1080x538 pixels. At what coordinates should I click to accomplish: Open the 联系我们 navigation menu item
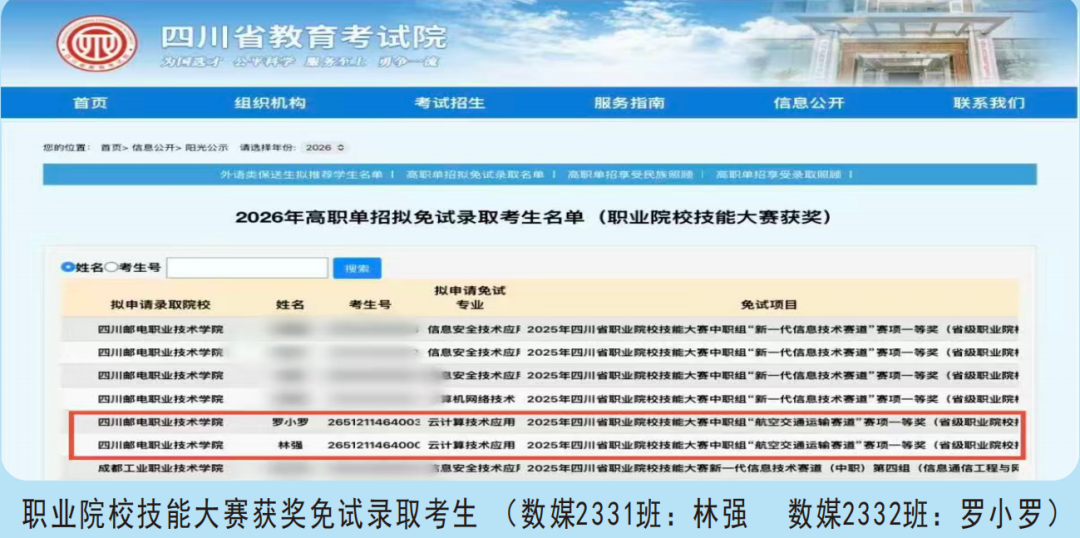pos(989,103)
